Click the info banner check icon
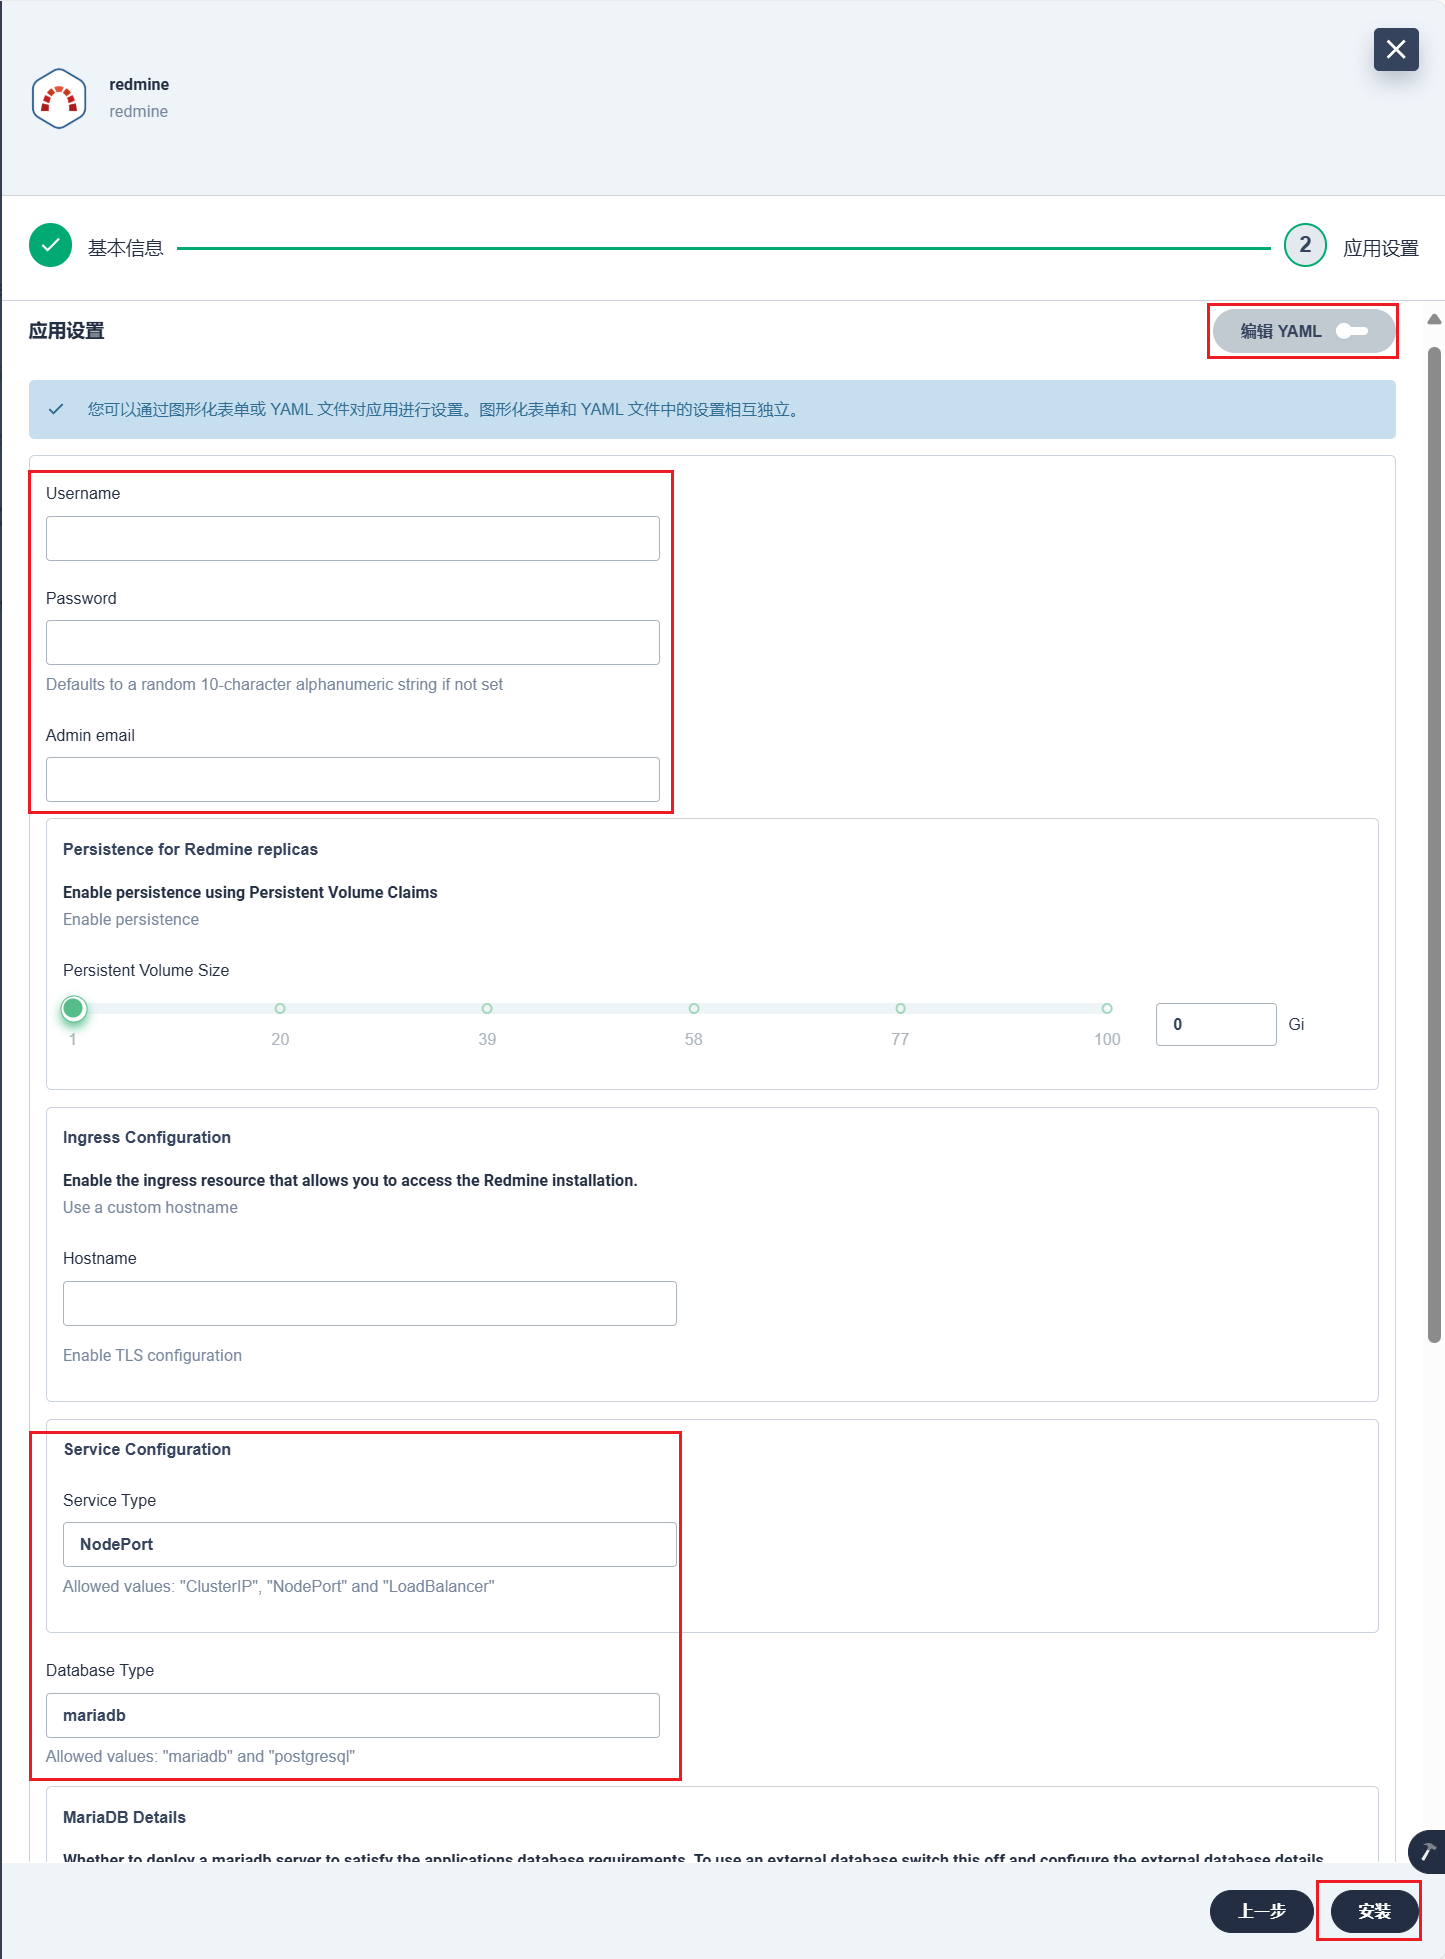This screenshot has height=1959, width=1445. [56, 409]
